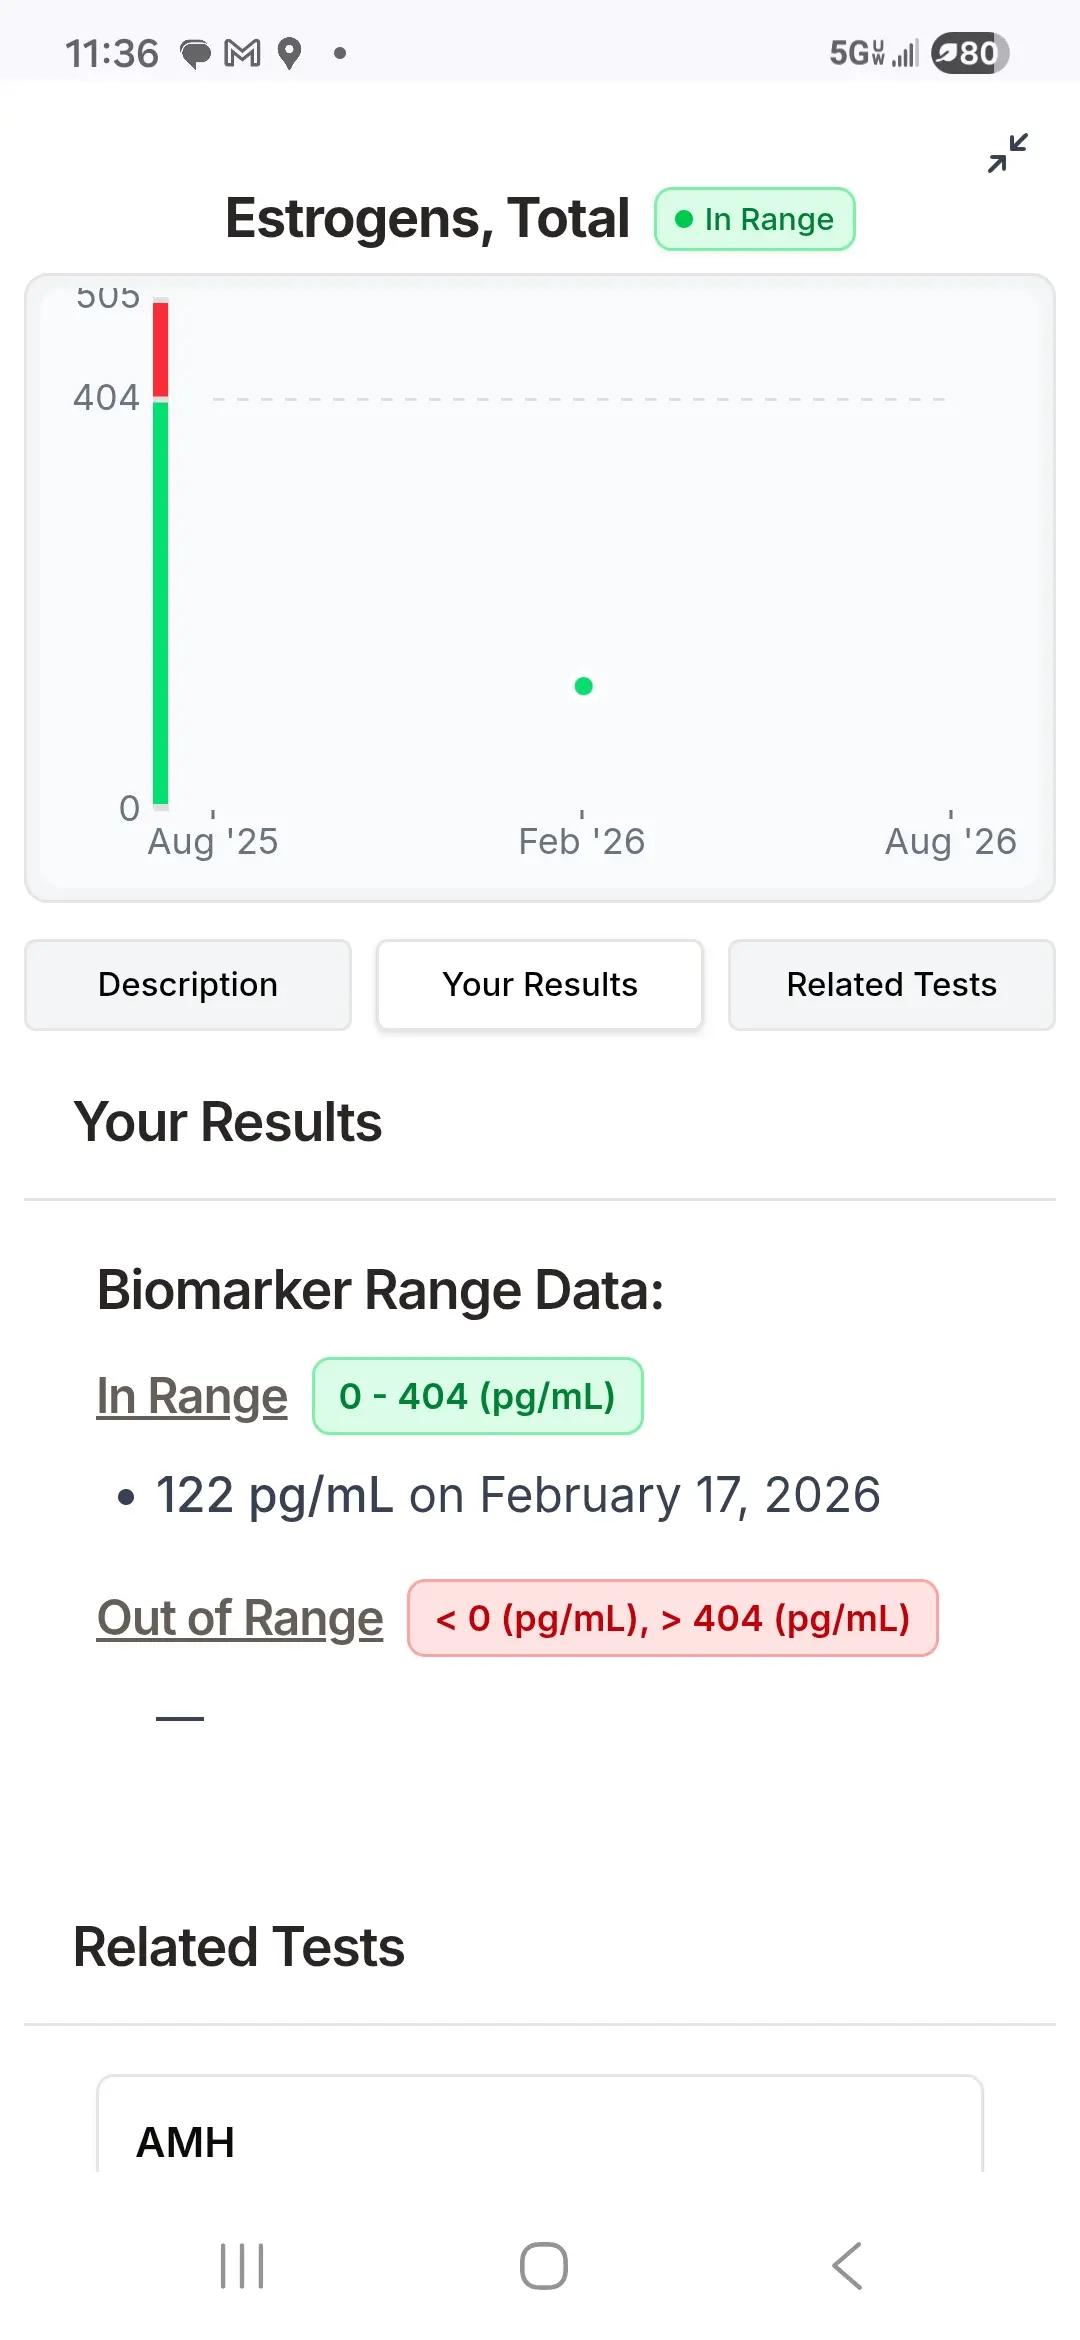Open recent apps navigation icon
1080x2340 pixels.
242,2265
